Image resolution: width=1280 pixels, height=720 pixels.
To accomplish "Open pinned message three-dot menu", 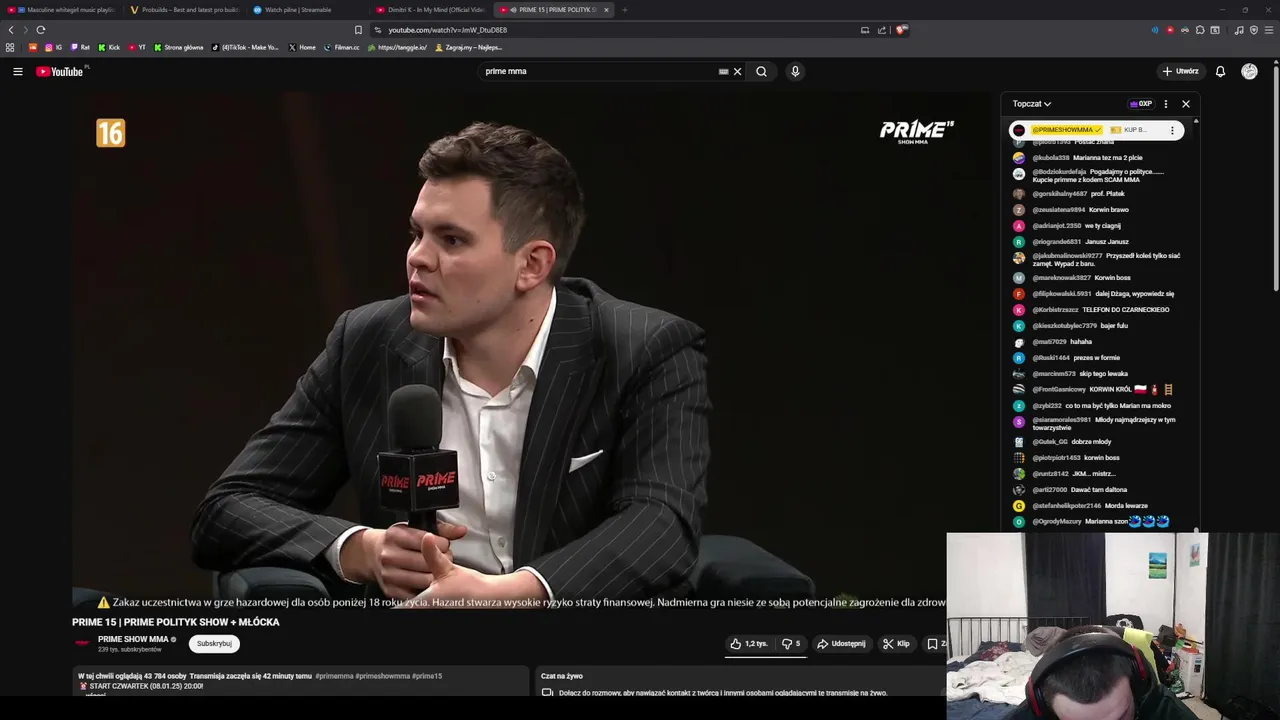I will [x=1172, y=130].
